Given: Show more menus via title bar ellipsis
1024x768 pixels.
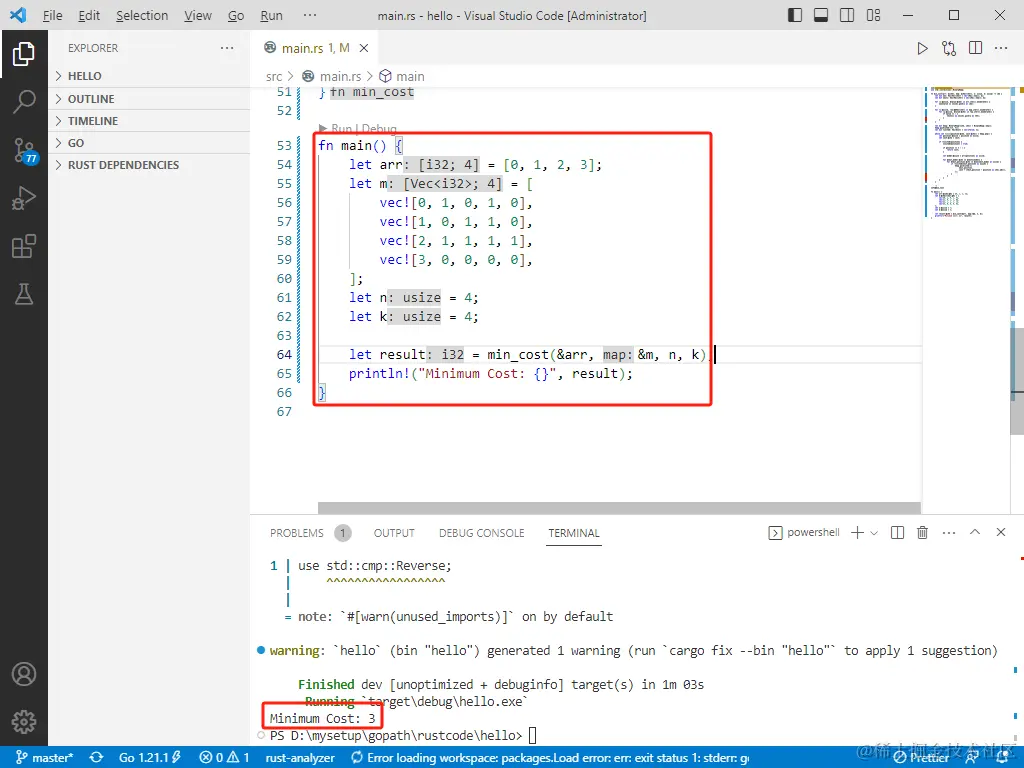Looking at the screenshot, I should pos(310,15).
